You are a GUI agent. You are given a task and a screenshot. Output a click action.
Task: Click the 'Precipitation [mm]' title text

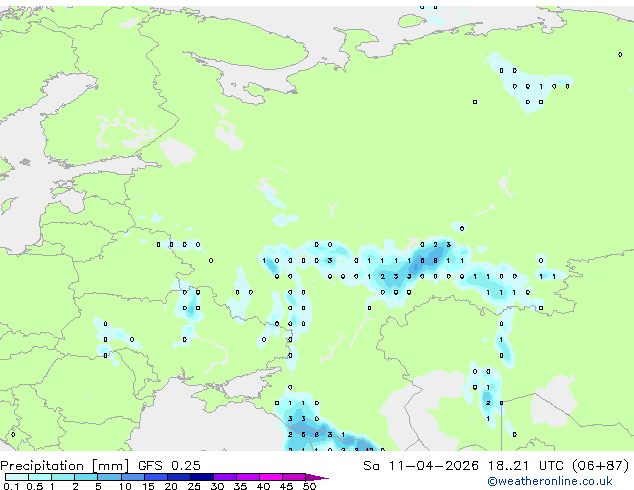tap(65, 466)
